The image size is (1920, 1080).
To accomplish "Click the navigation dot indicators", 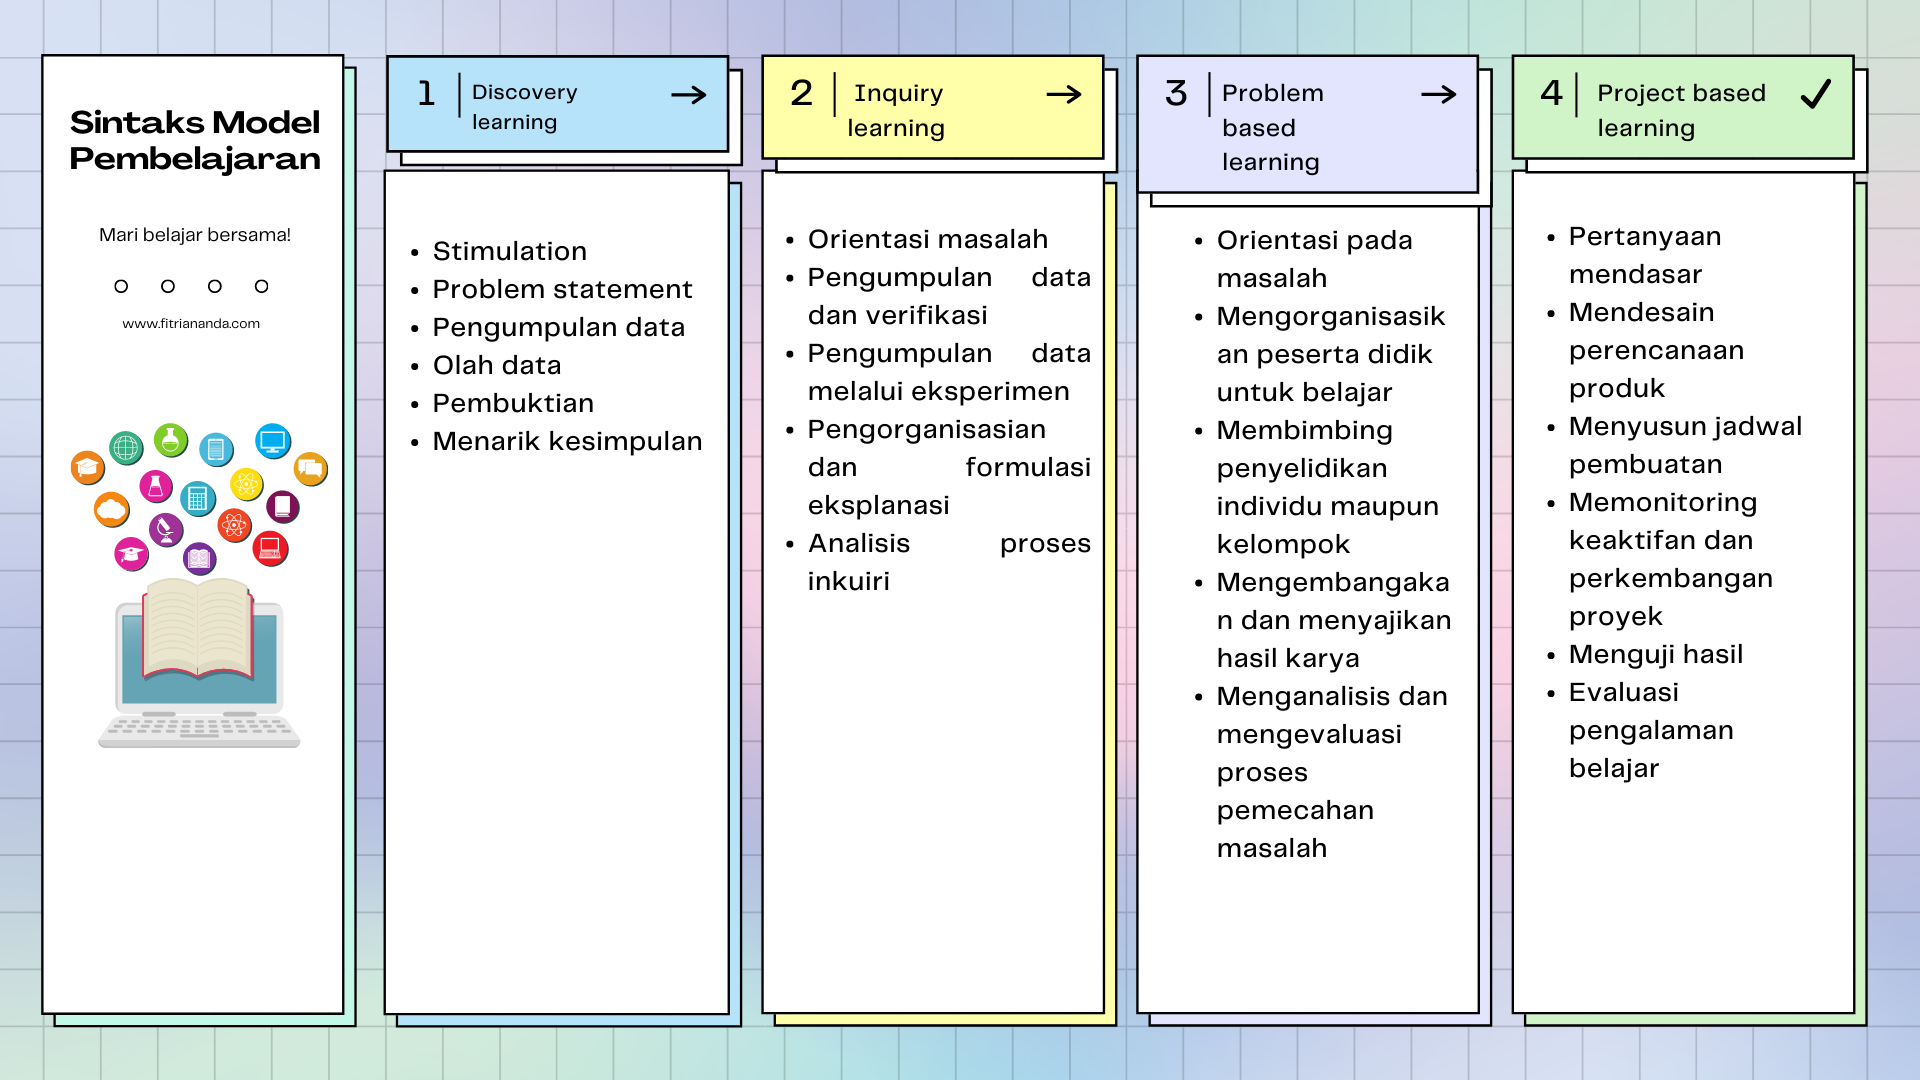I will (186, 285).
